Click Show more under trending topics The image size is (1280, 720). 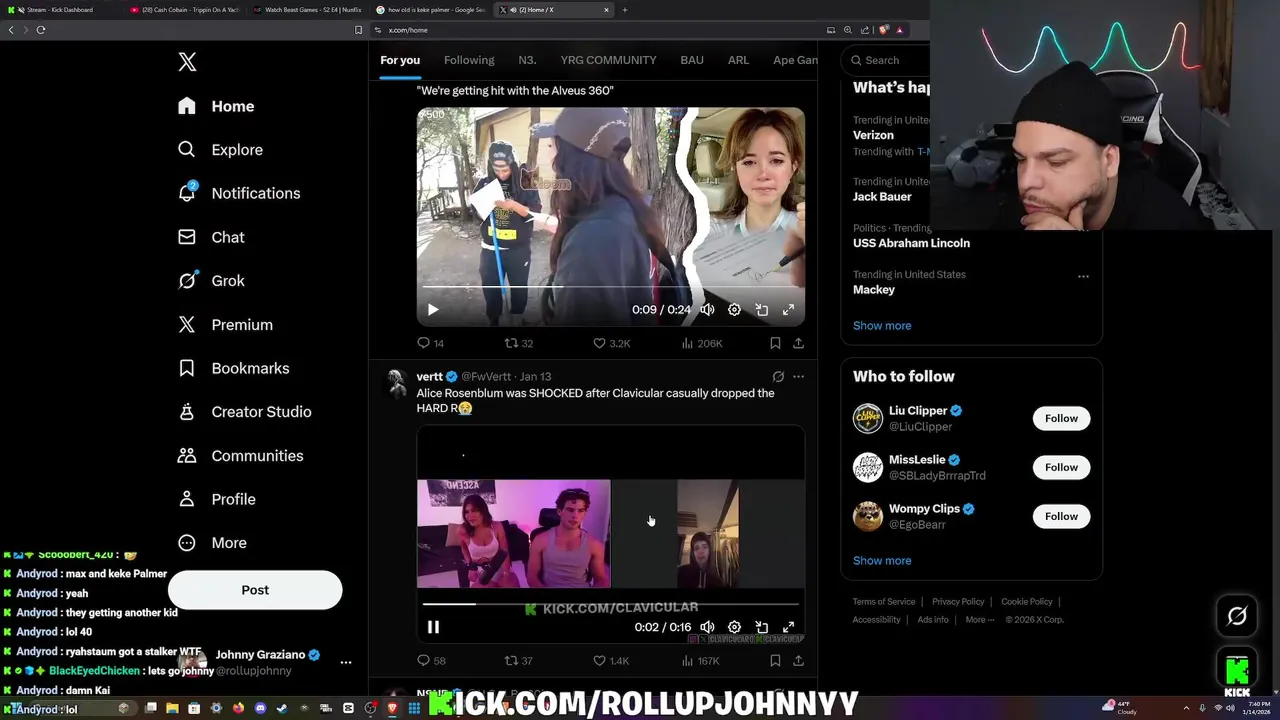(882, 325)
